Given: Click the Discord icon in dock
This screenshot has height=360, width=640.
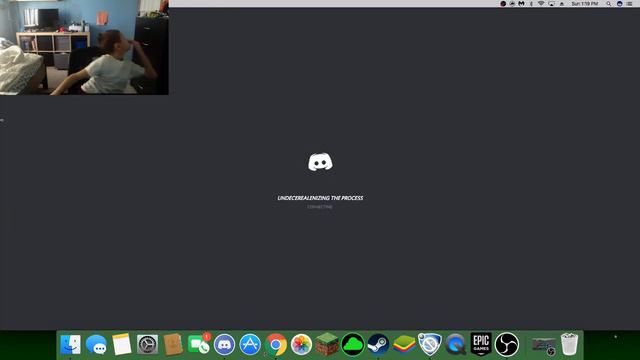Looking at the screenshot, I should 224,344.
